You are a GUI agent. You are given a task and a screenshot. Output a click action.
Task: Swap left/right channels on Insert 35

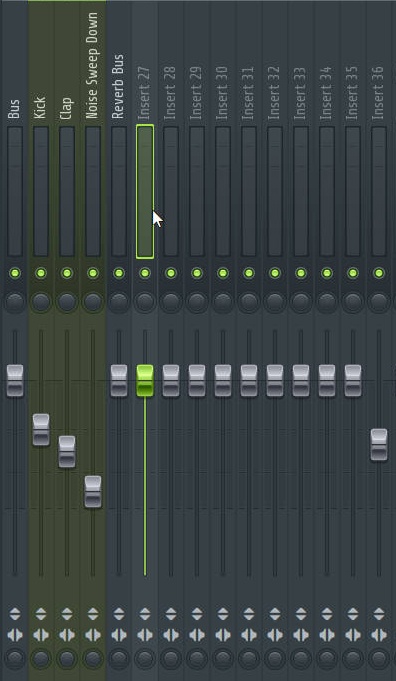(353, 635)
